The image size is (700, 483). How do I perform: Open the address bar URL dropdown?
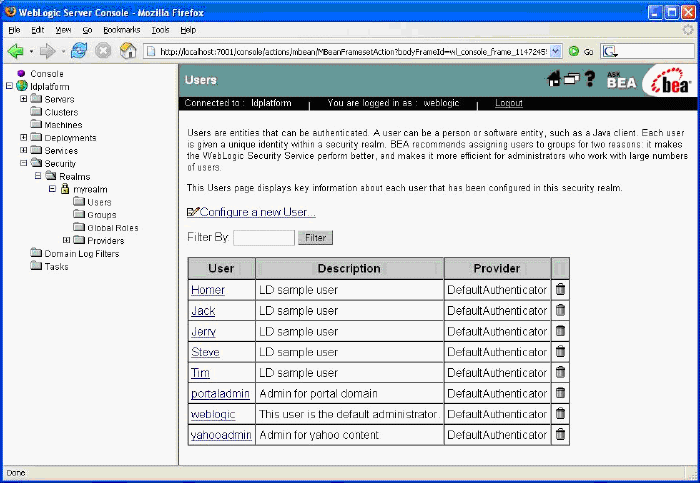pyautogui.click(x=555, y=51)
